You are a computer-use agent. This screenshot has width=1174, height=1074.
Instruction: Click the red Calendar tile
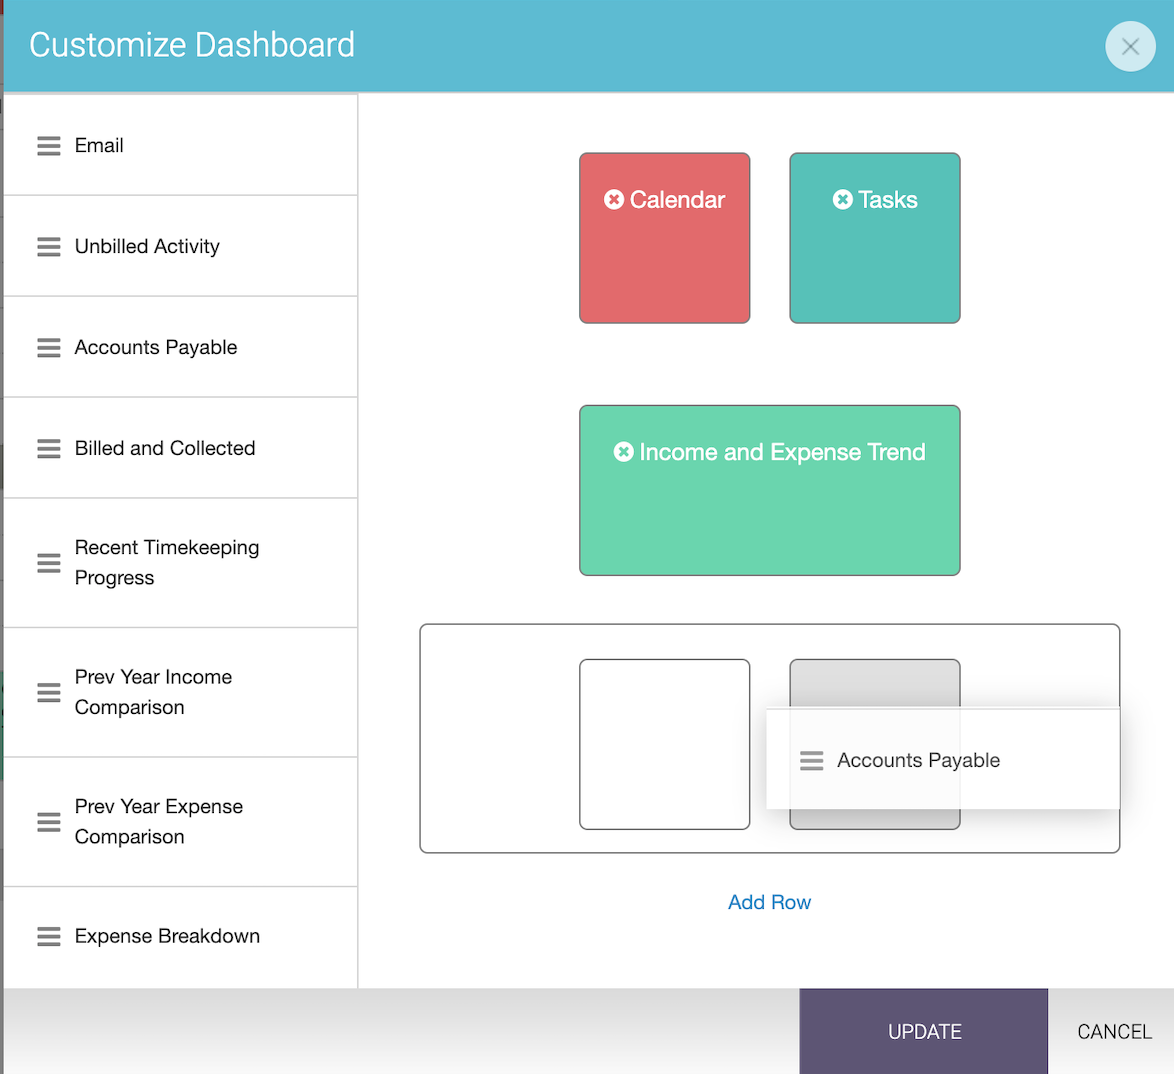[665, 238]
